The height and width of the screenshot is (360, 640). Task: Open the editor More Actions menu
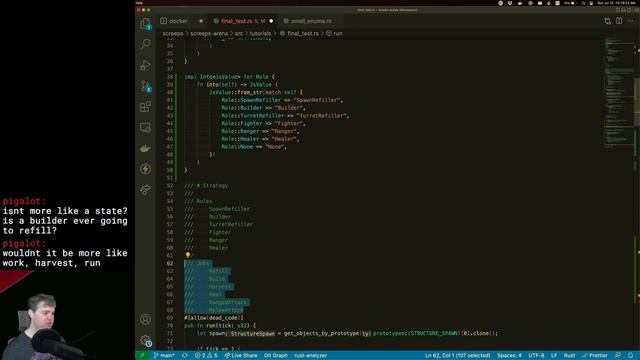click(x=631, y=21)
